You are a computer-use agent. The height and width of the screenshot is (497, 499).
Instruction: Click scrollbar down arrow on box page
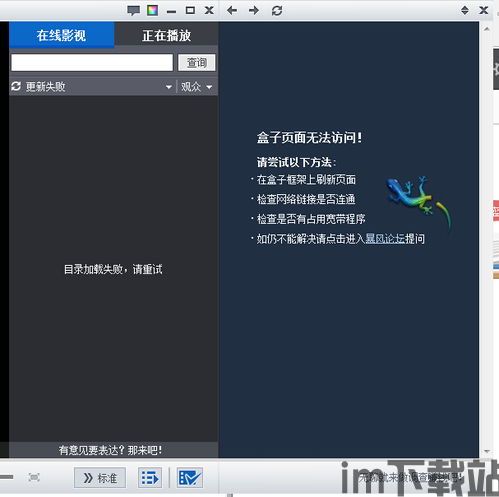click(486, 451)
